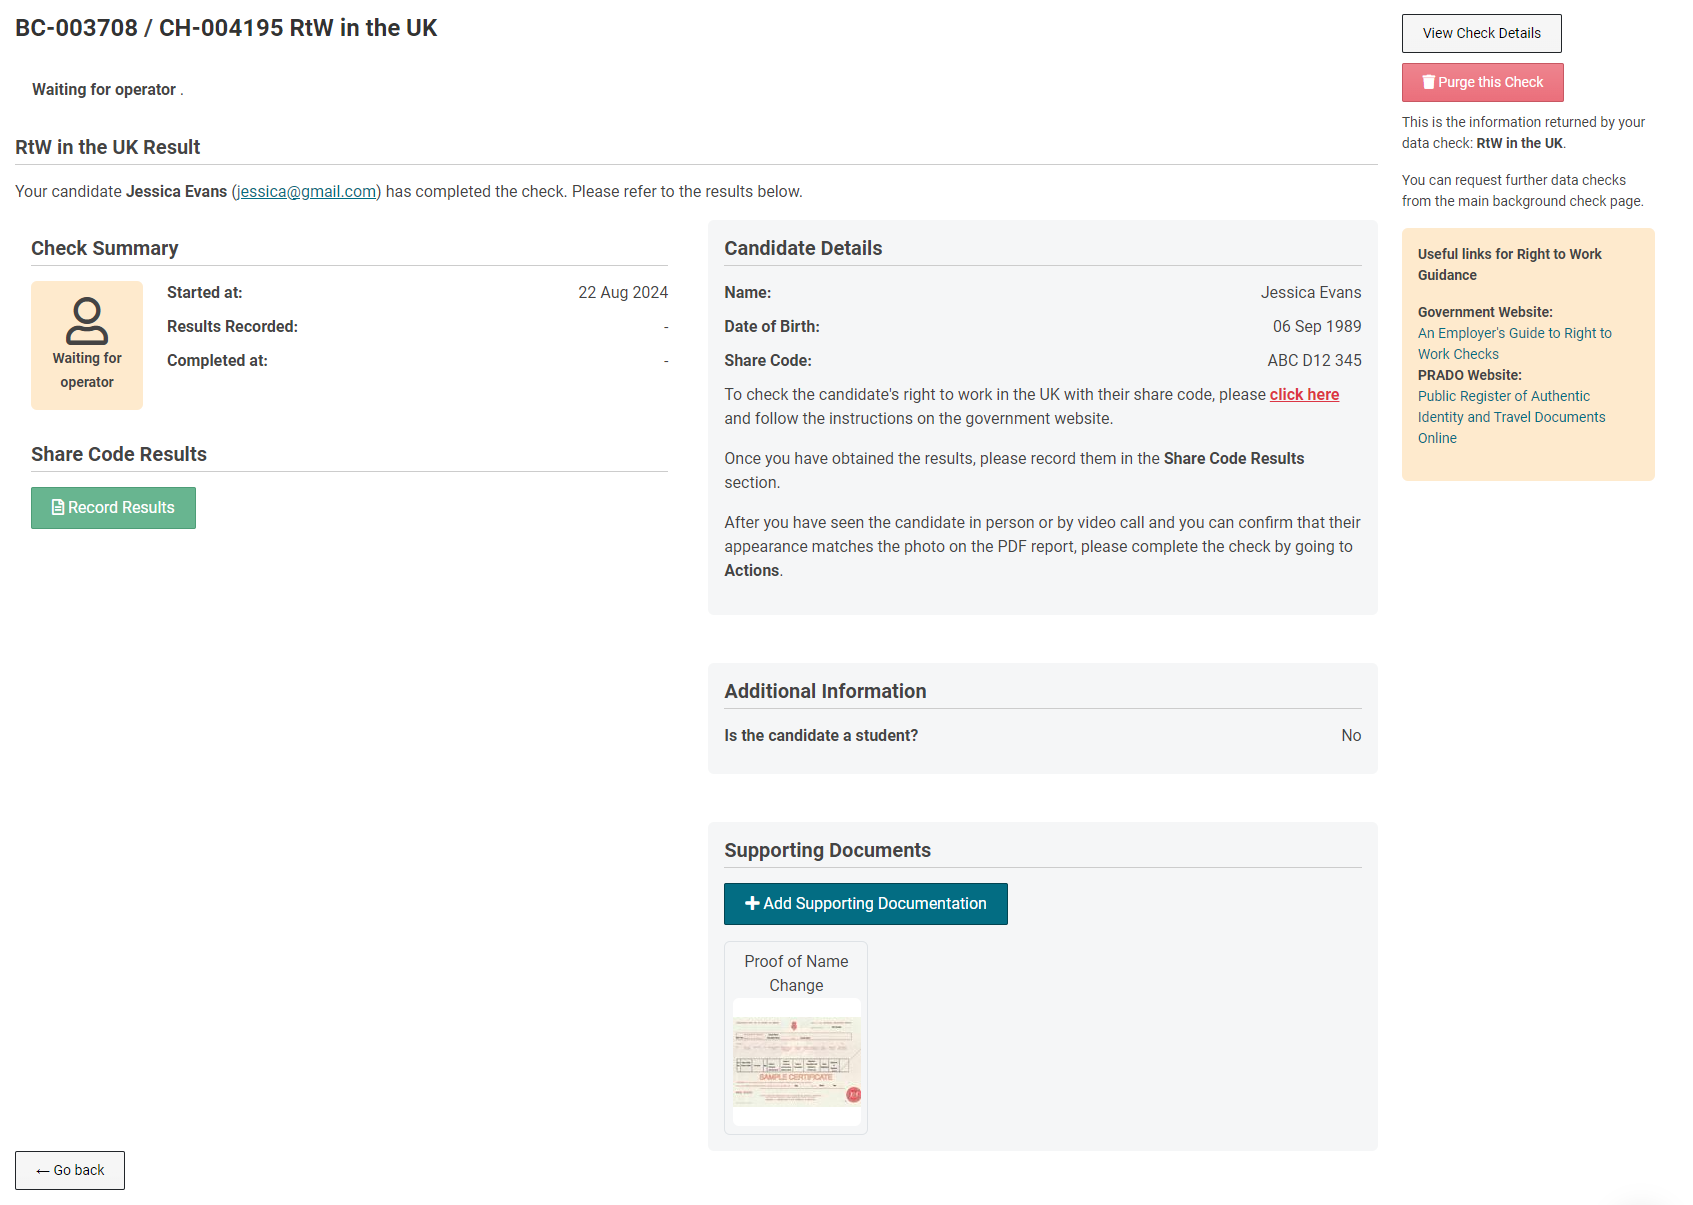Open the Proof of Name Change certificate thumbnail
This screenshot has width=1693, height=1205.
pyautogui.click(x=796, y=1061)
